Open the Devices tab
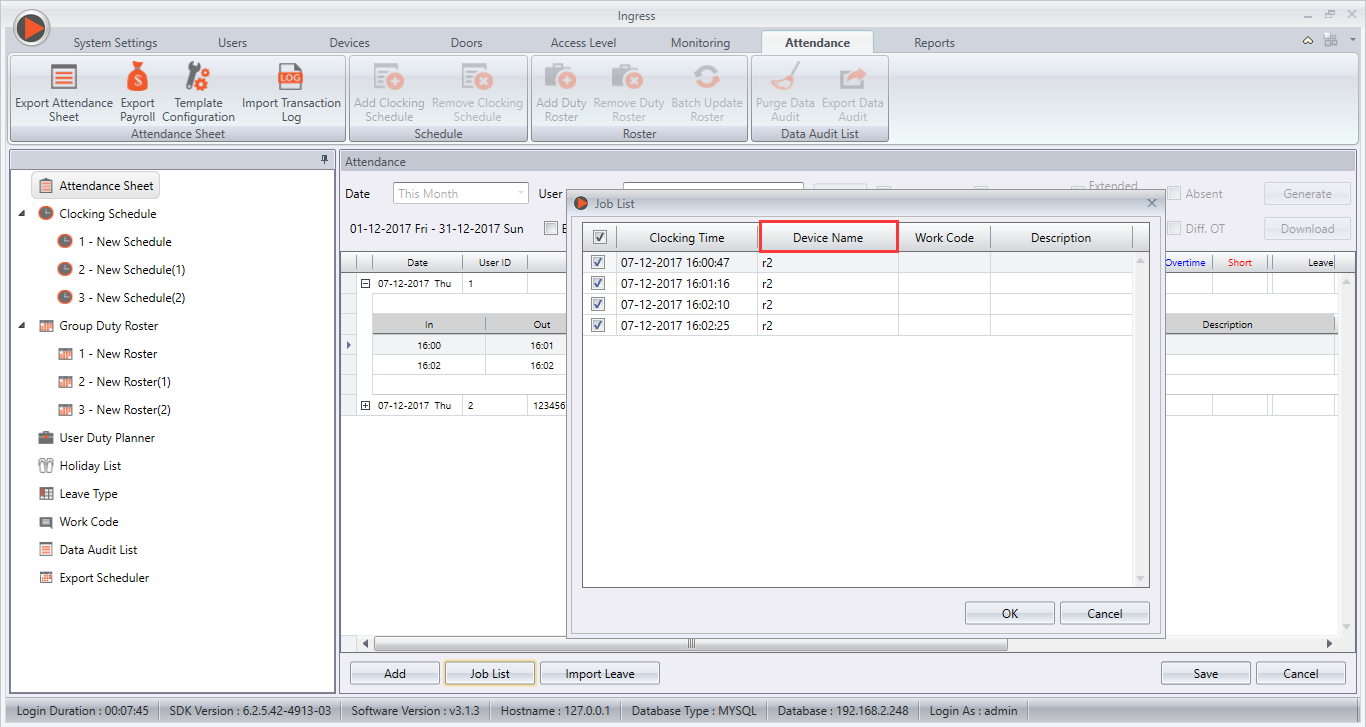This screenshot has height=727, width=1366. [x=349, y=43]
